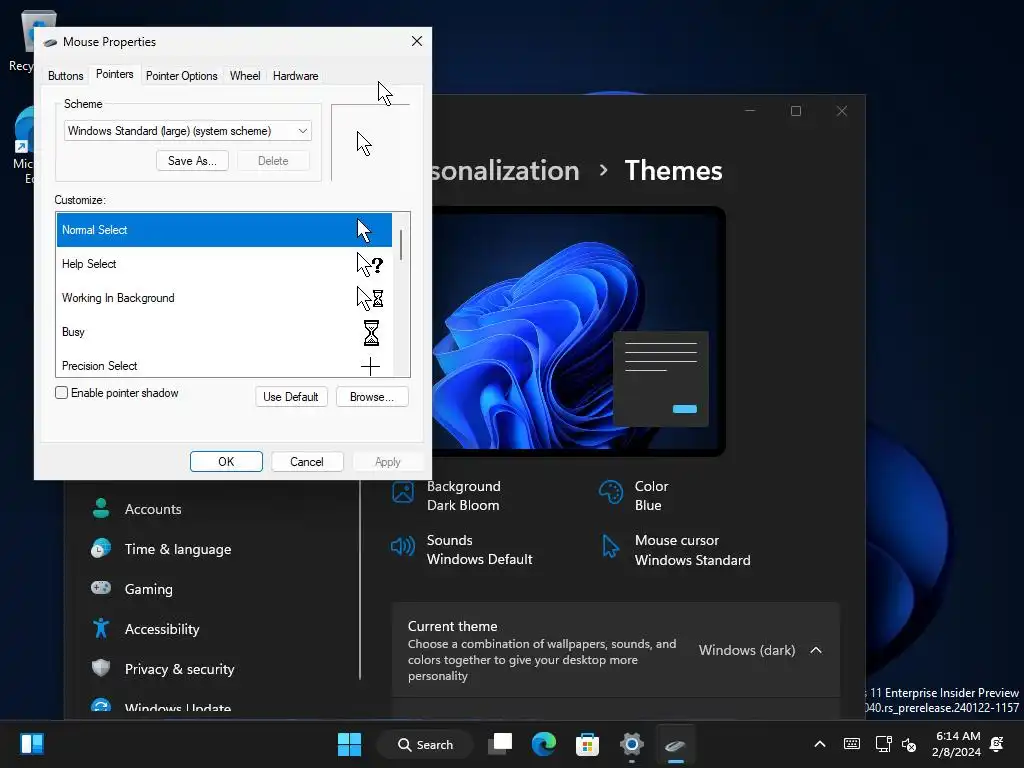Click the Accounts person icon
The width and height of the screenshot is (1024, 768).
[x=101, y=508]
